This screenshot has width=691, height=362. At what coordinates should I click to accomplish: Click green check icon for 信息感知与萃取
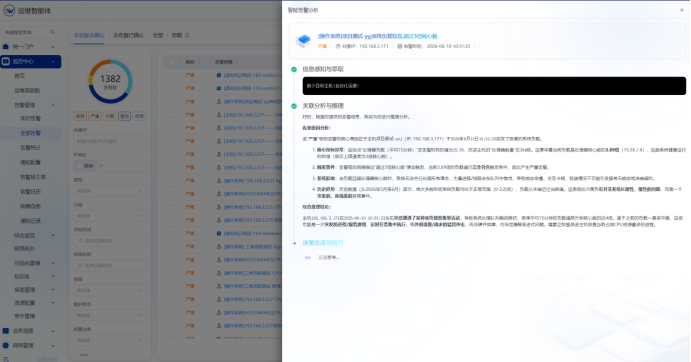point(294,69)
